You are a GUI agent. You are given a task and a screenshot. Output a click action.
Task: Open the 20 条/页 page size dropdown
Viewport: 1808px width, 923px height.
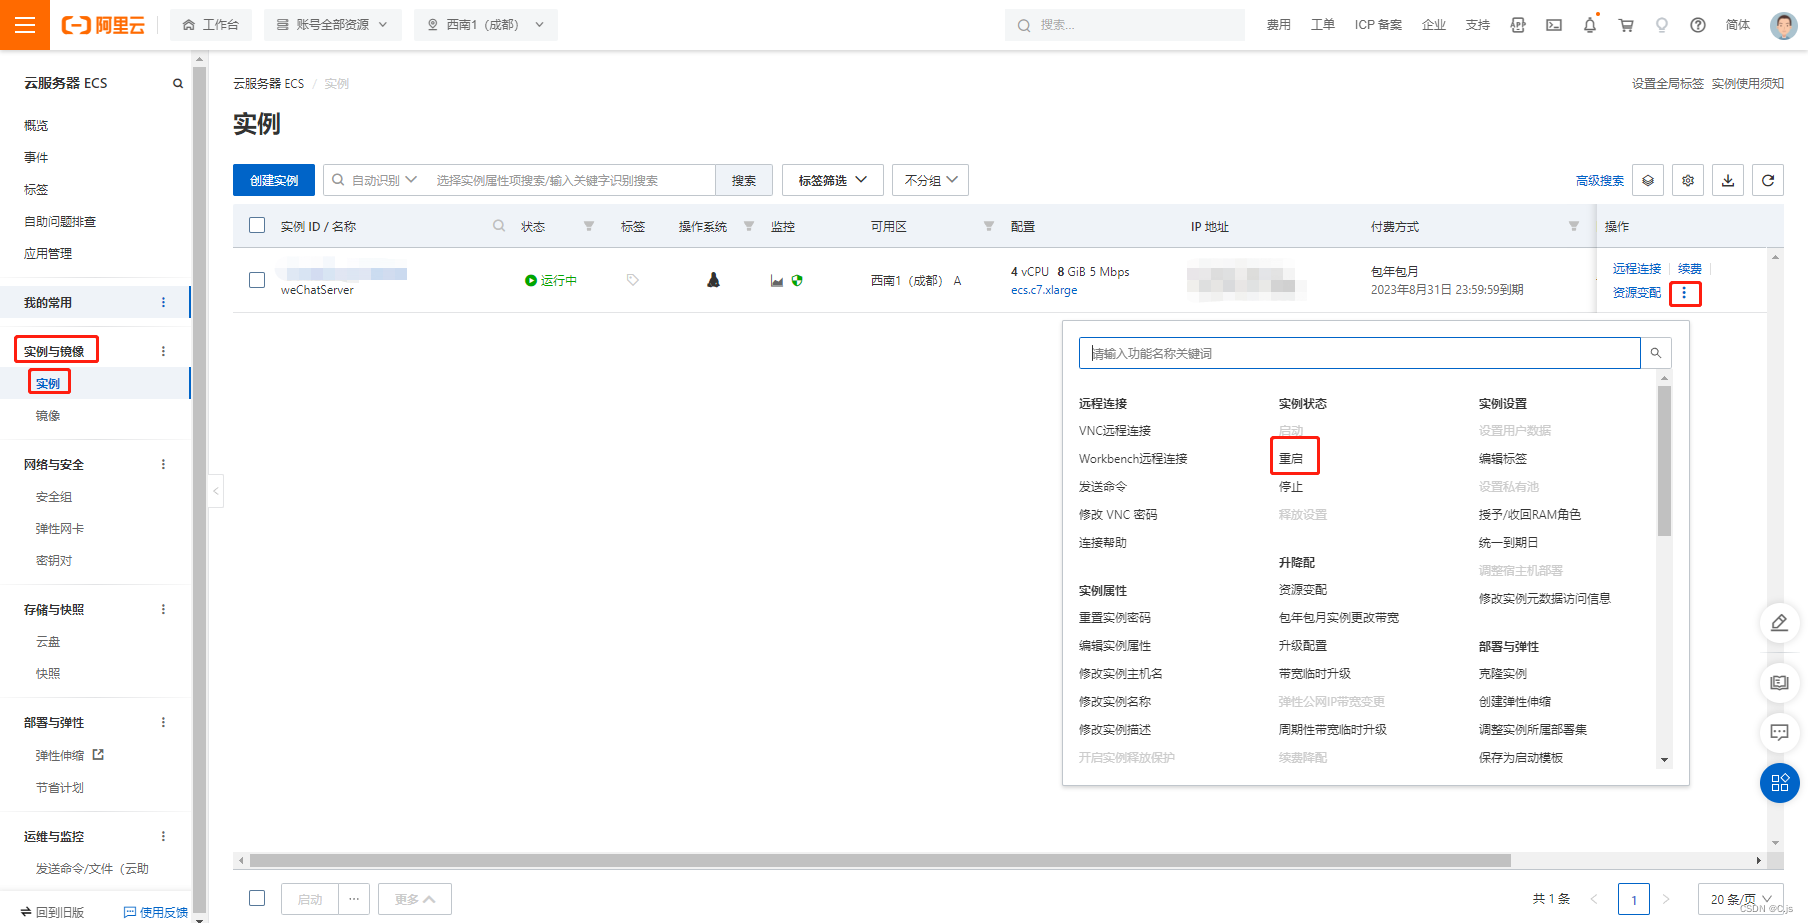click(x=1740, y=899)
